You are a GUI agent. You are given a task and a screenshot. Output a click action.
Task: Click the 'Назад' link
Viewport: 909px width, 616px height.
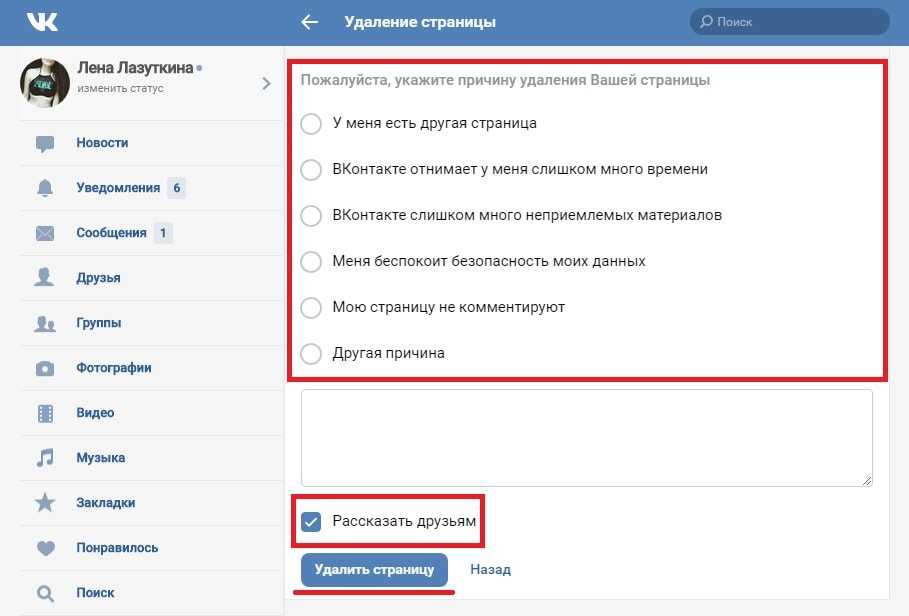click(490, 570)
